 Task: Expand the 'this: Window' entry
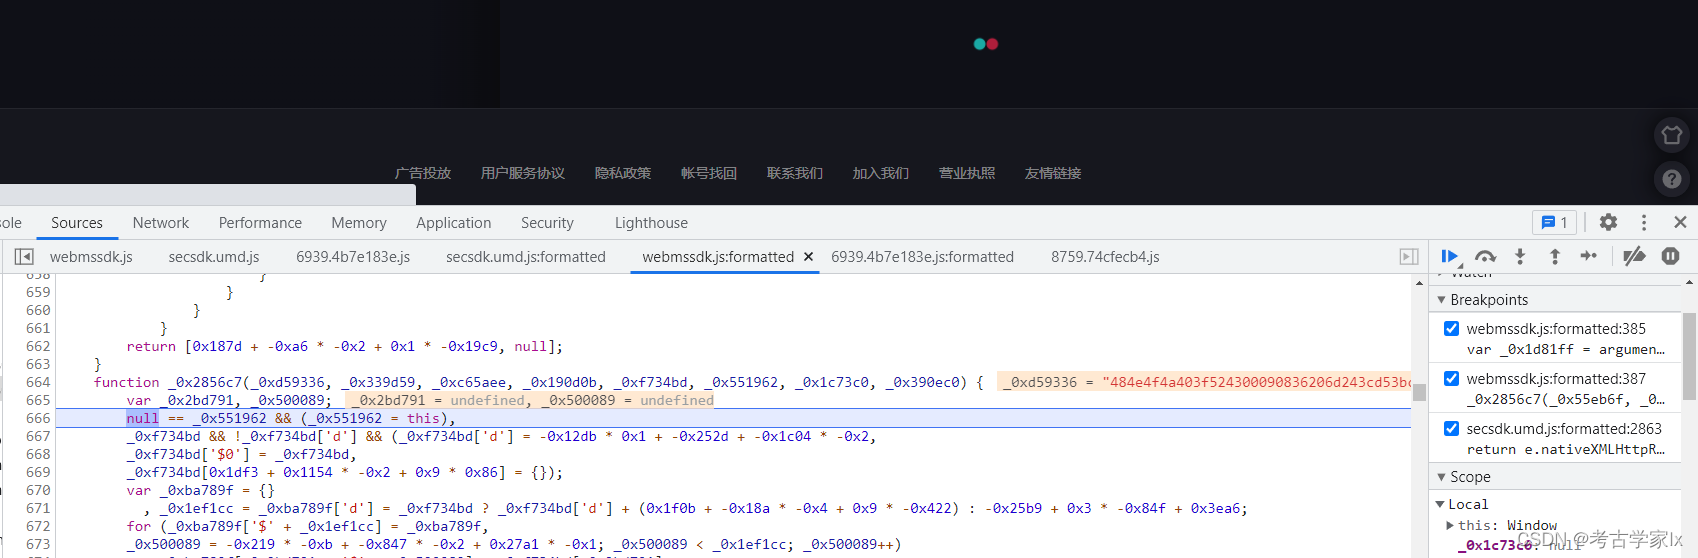point(1450,525)
